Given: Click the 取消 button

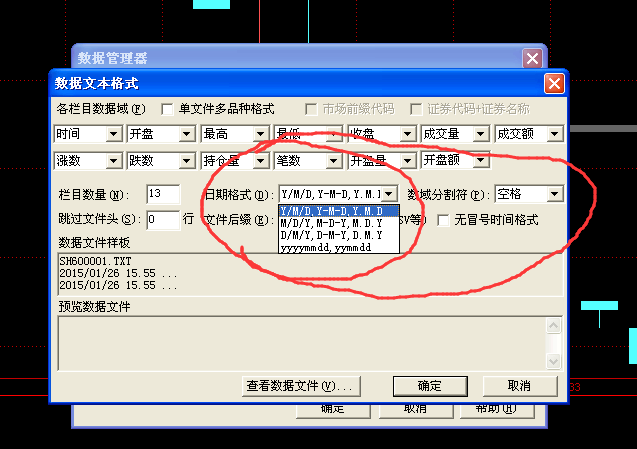Looking at the screenshot, I should pos(520,386).
